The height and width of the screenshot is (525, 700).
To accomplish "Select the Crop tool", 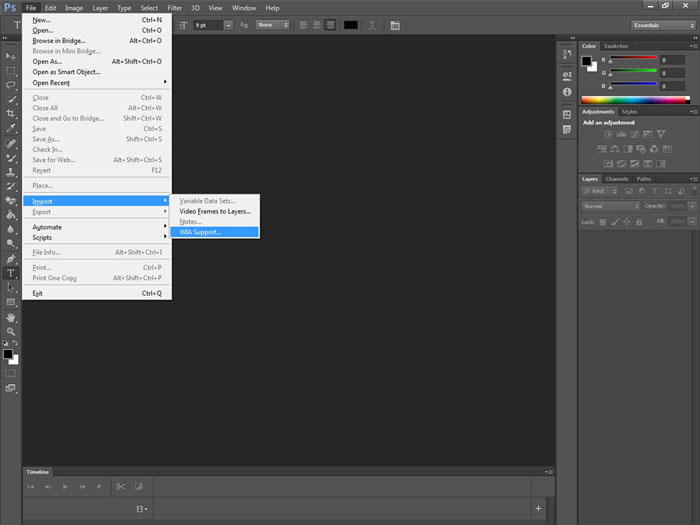I will click(x=11, y=113).
